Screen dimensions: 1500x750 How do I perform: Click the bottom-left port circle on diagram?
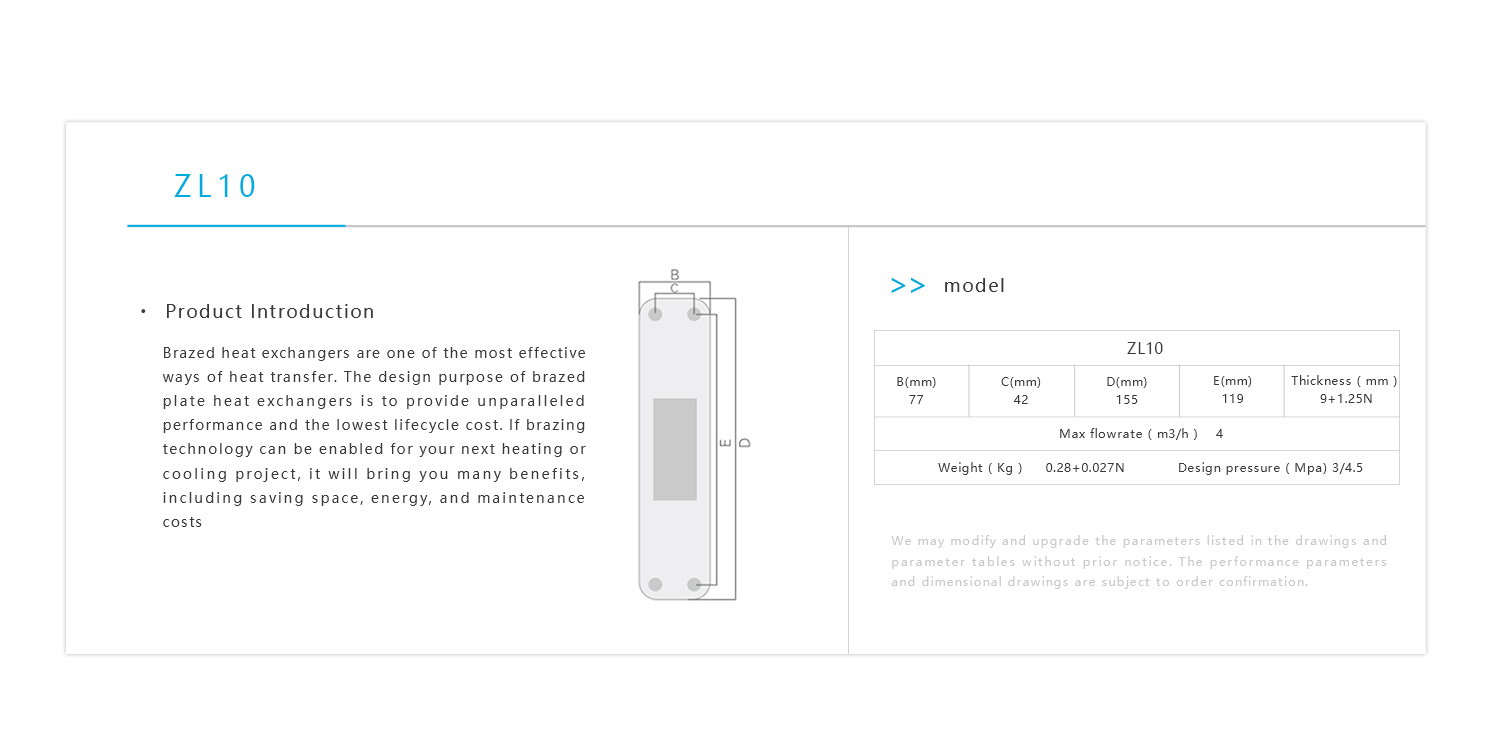(655, 584)
